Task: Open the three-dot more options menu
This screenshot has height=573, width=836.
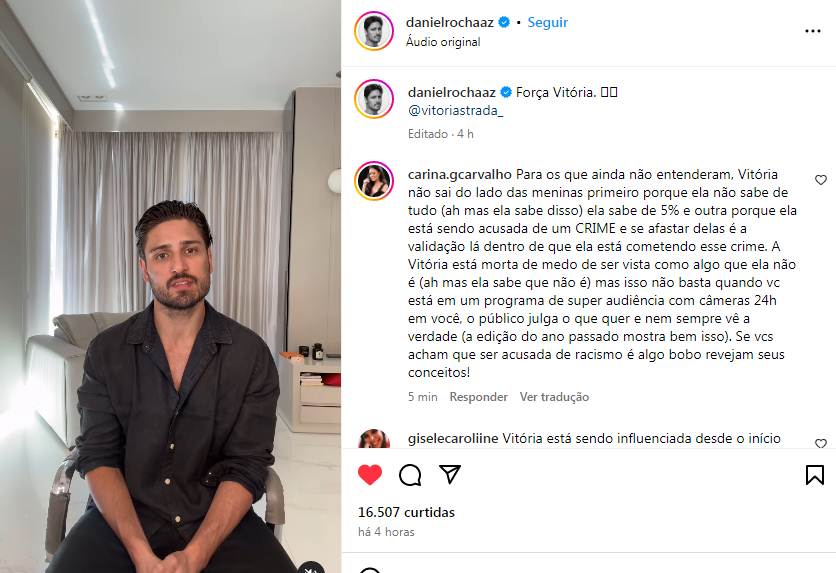Action: point(813,31)
